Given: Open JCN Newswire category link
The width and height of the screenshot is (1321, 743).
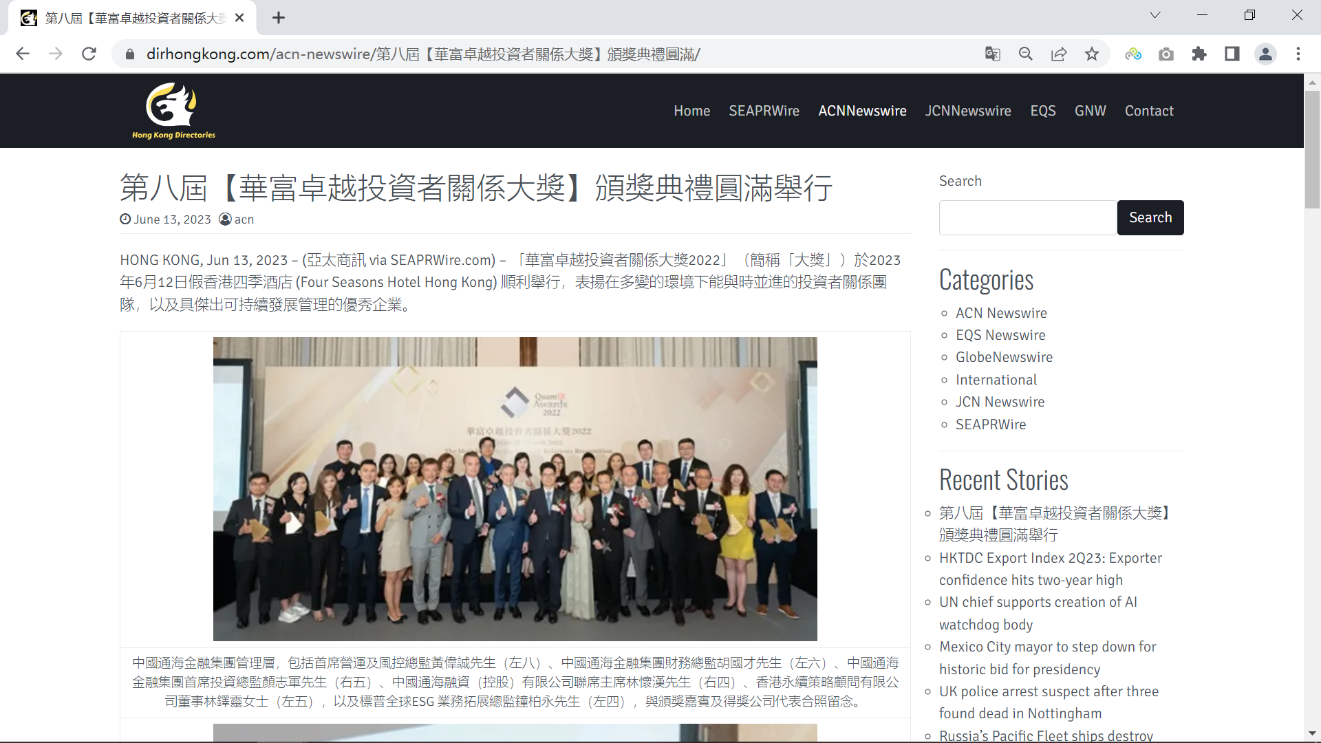Looking at the screenshot, I should point(1000,402).
